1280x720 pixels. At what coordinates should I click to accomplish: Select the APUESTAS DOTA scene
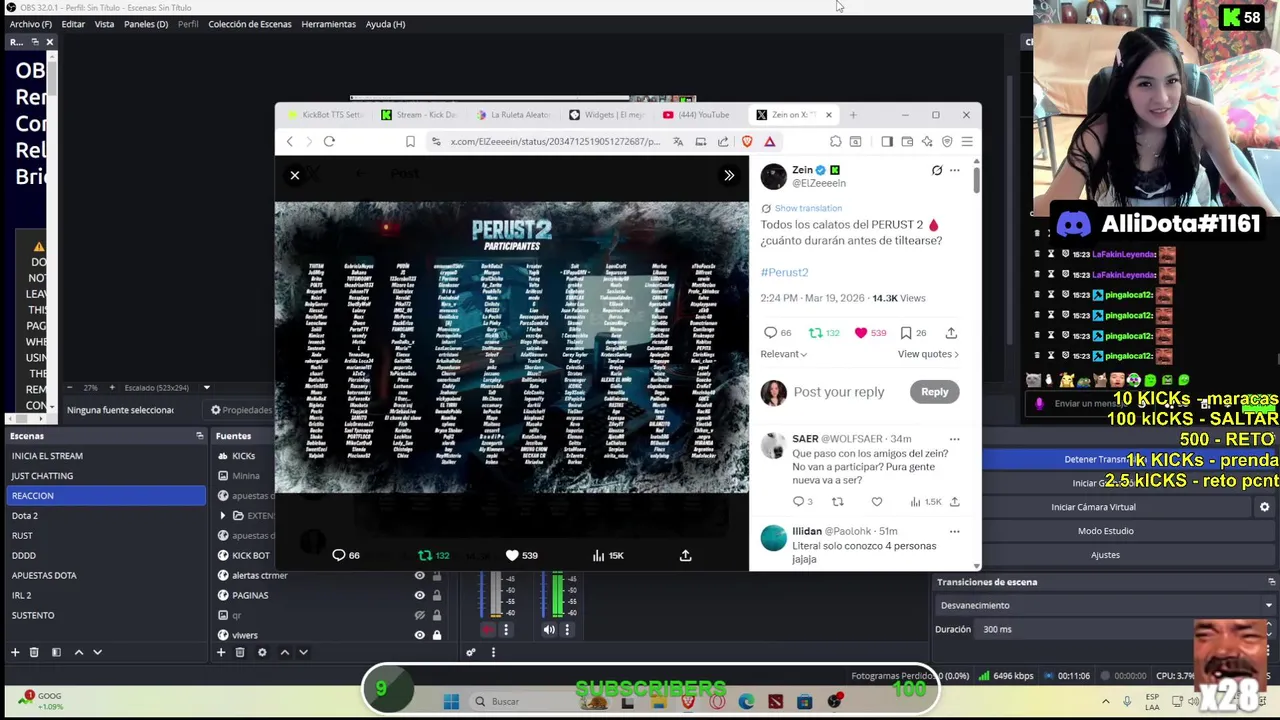point(104,576)
